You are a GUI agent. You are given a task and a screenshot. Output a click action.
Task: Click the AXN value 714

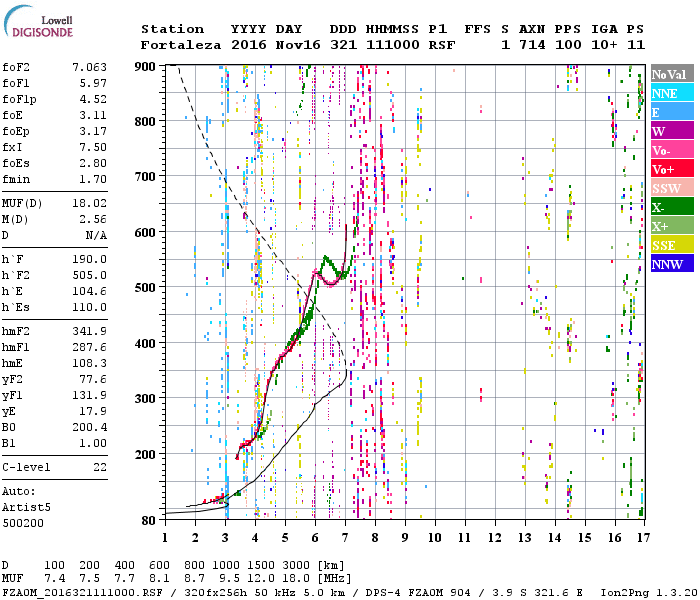tap(532, 45)
